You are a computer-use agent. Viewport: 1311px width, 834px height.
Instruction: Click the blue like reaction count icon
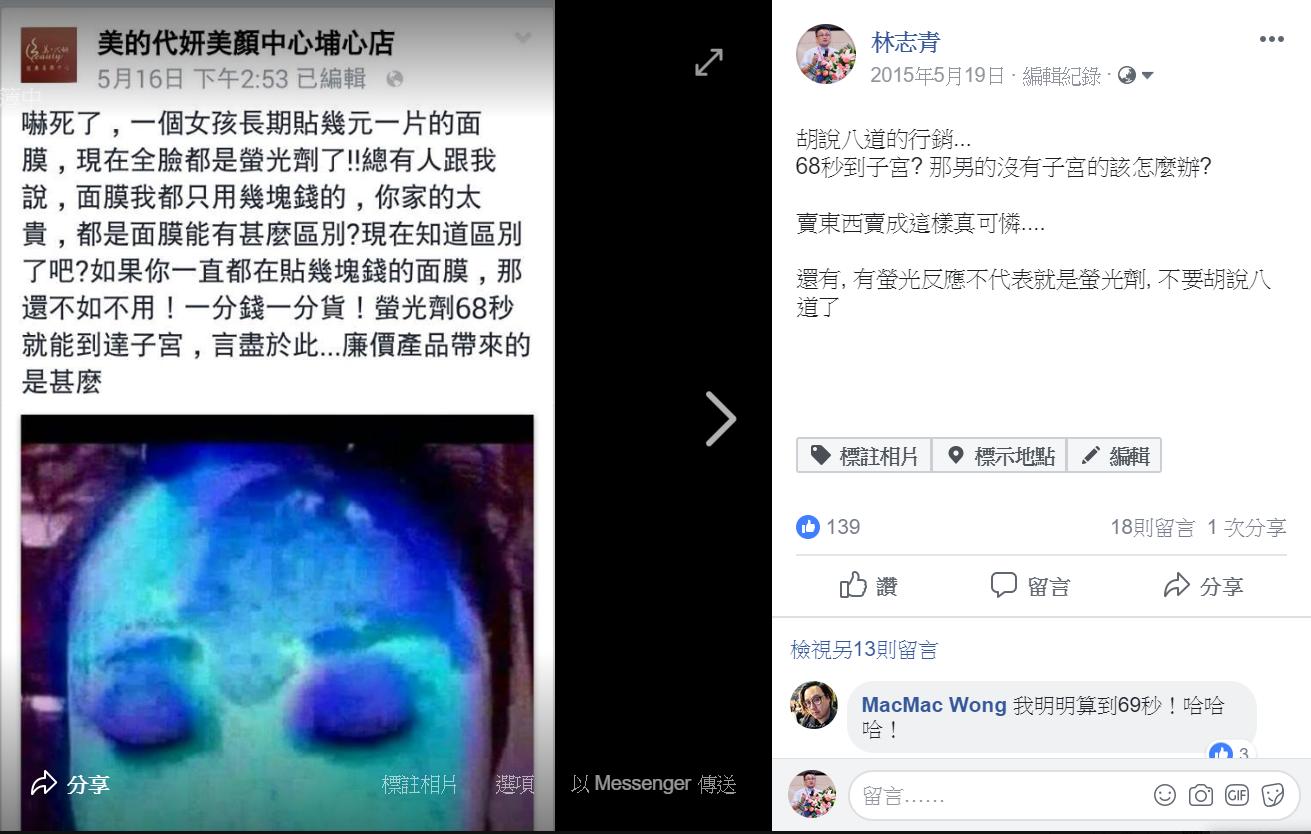(x=808, y=527)
